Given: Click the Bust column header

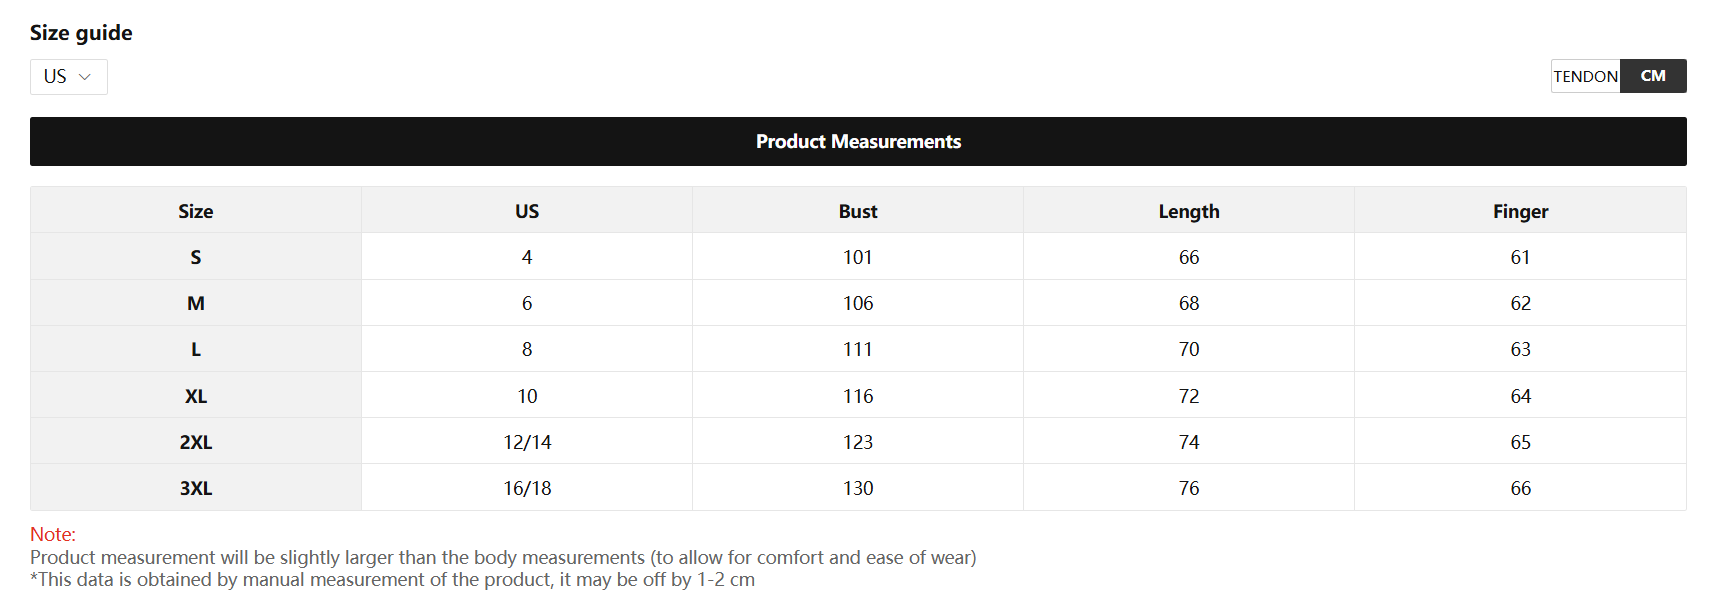Looking at the screenshot, I should pos(858,211).
